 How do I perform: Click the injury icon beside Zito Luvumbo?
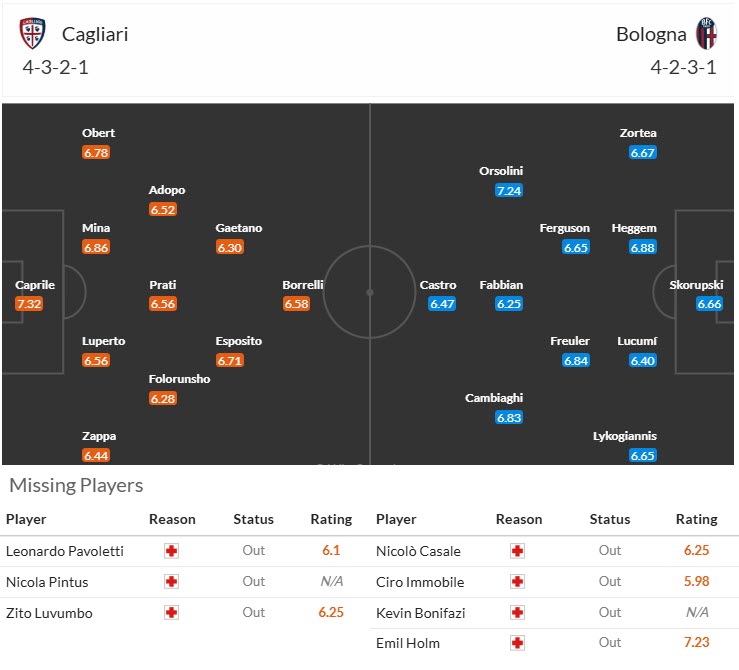coord(172,613)
